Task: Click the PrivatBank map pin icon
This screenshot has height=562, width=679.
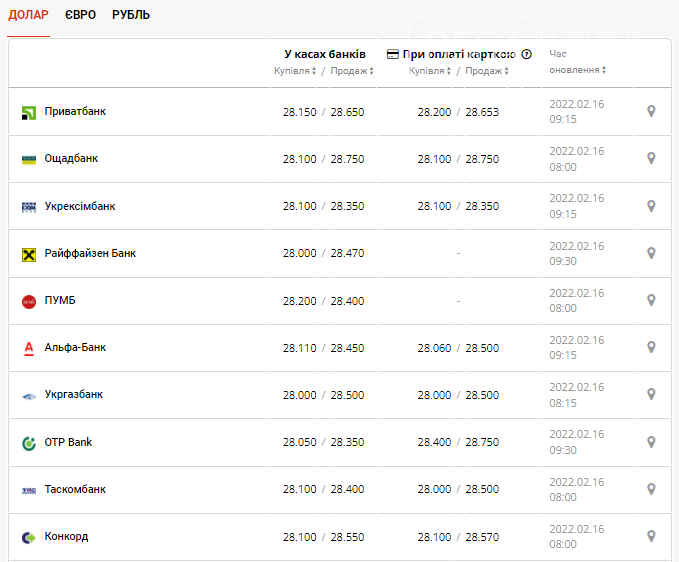Action: (x=651, y=111)
